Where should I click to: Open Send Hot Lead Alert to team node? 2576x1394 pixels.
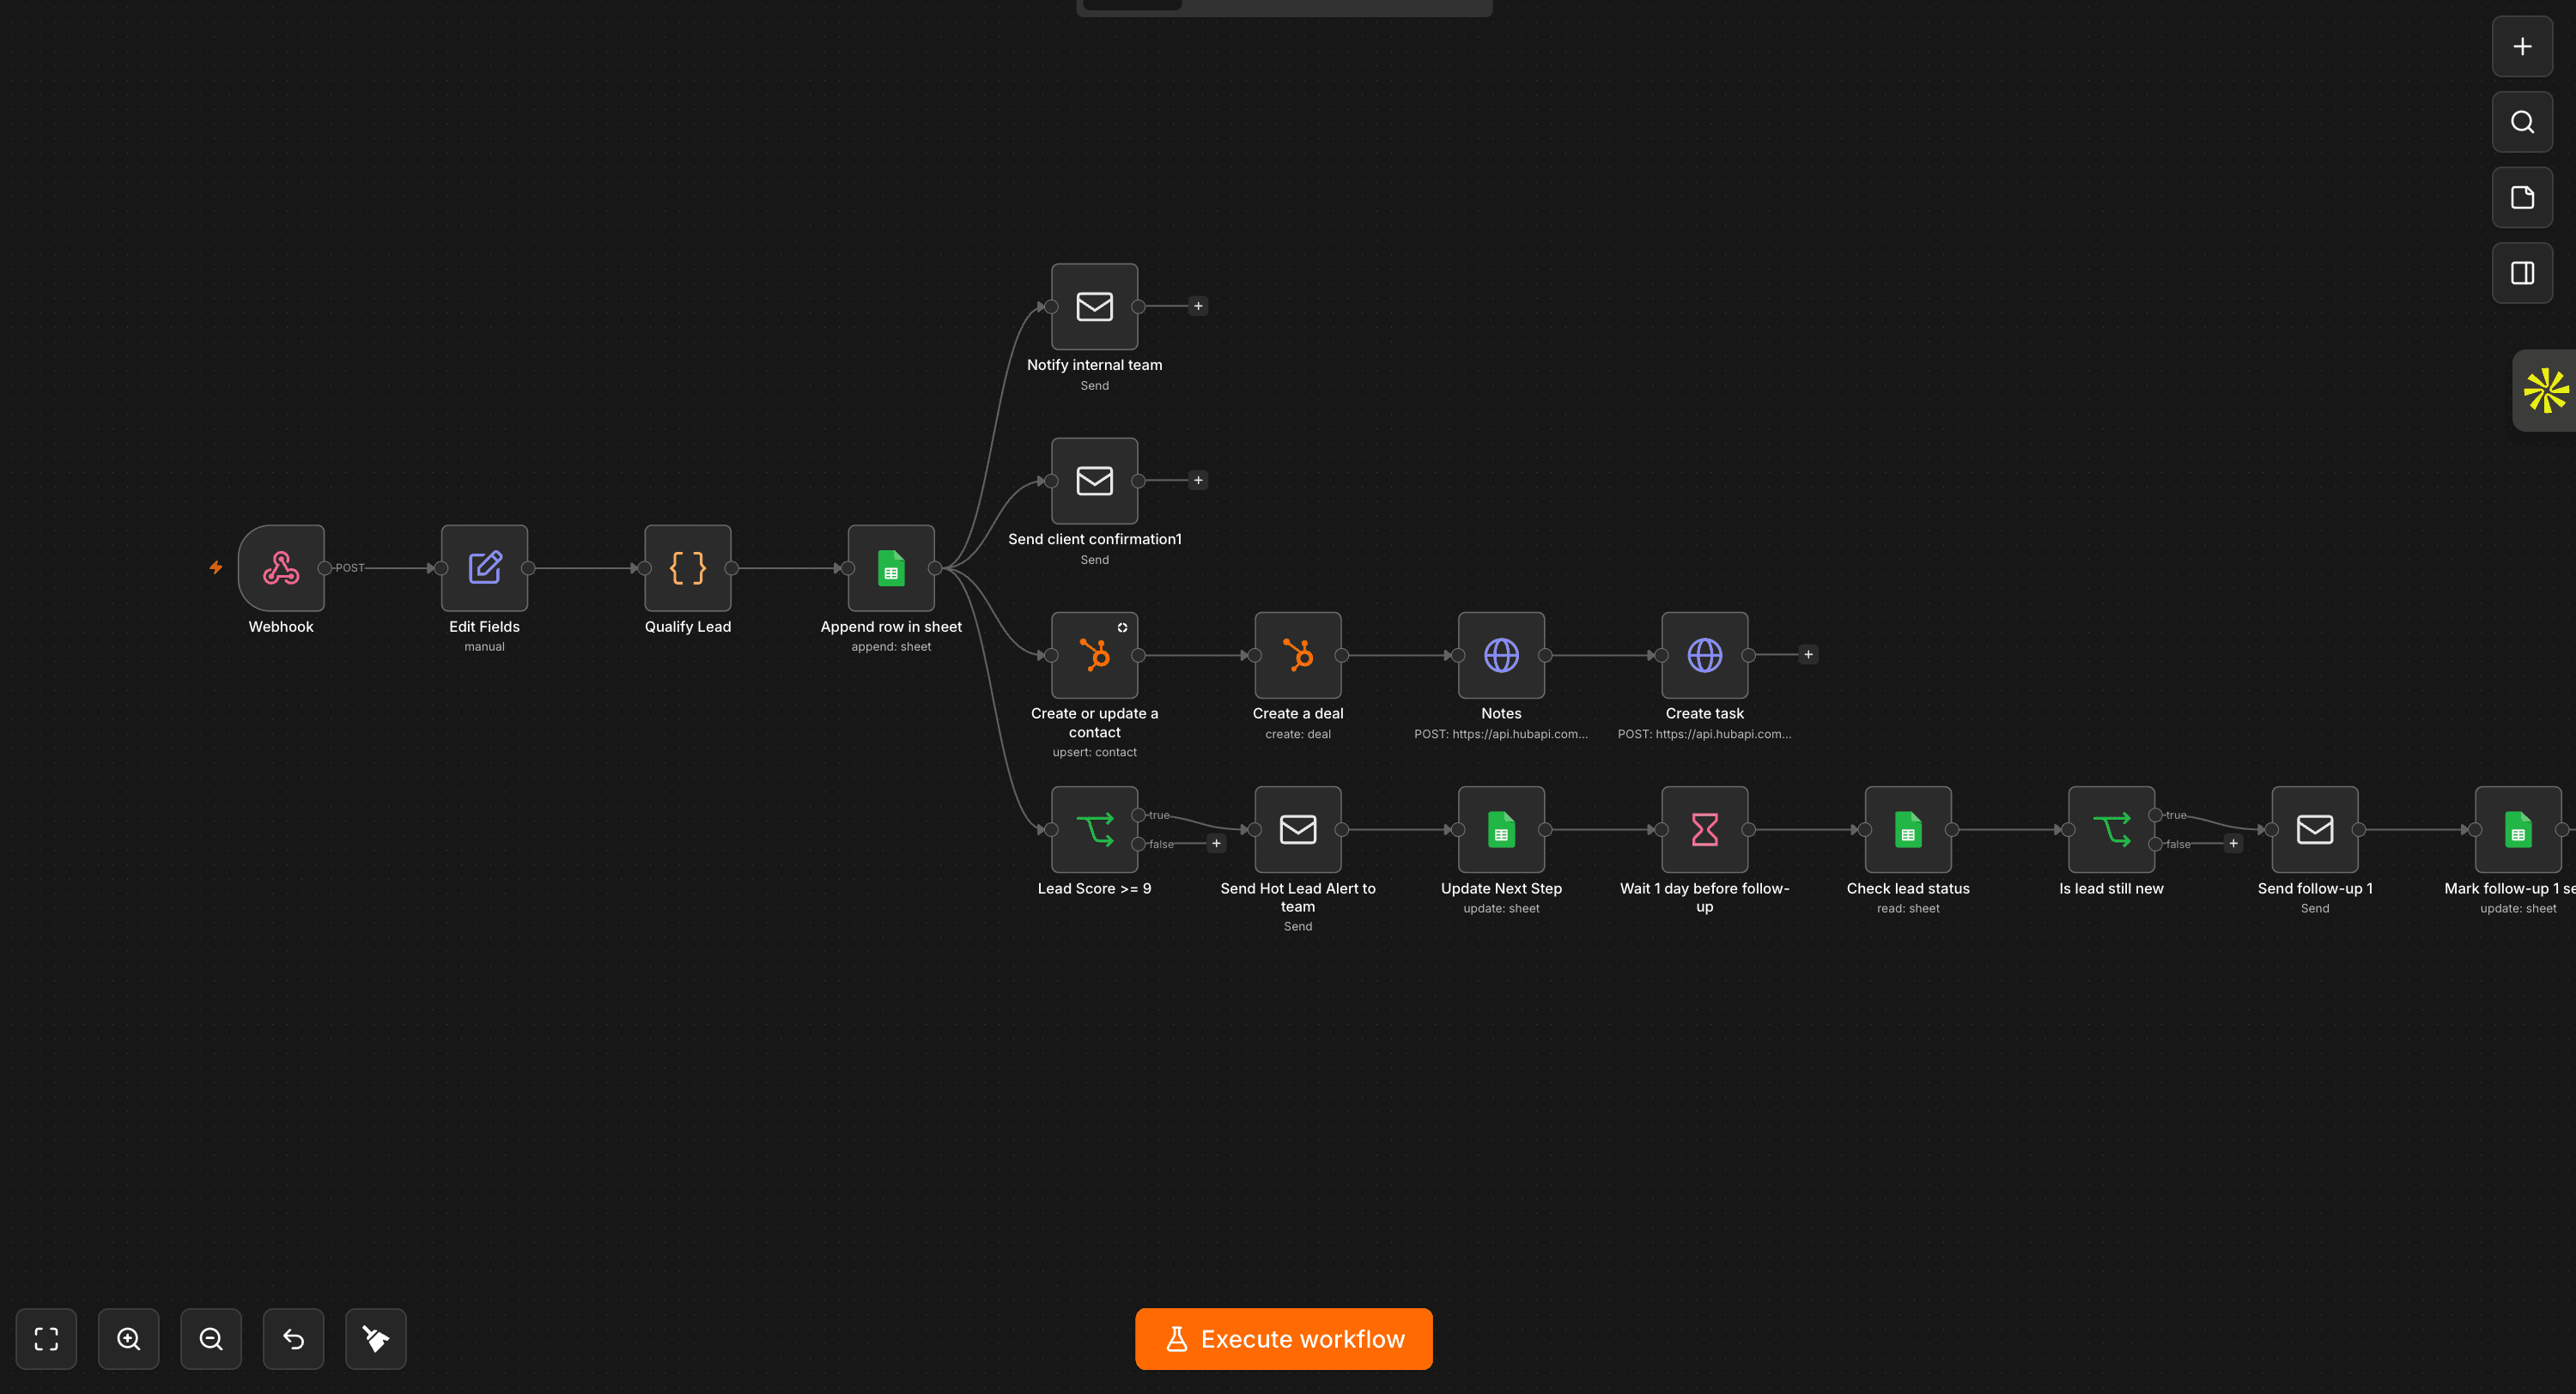click(1298, 829)
